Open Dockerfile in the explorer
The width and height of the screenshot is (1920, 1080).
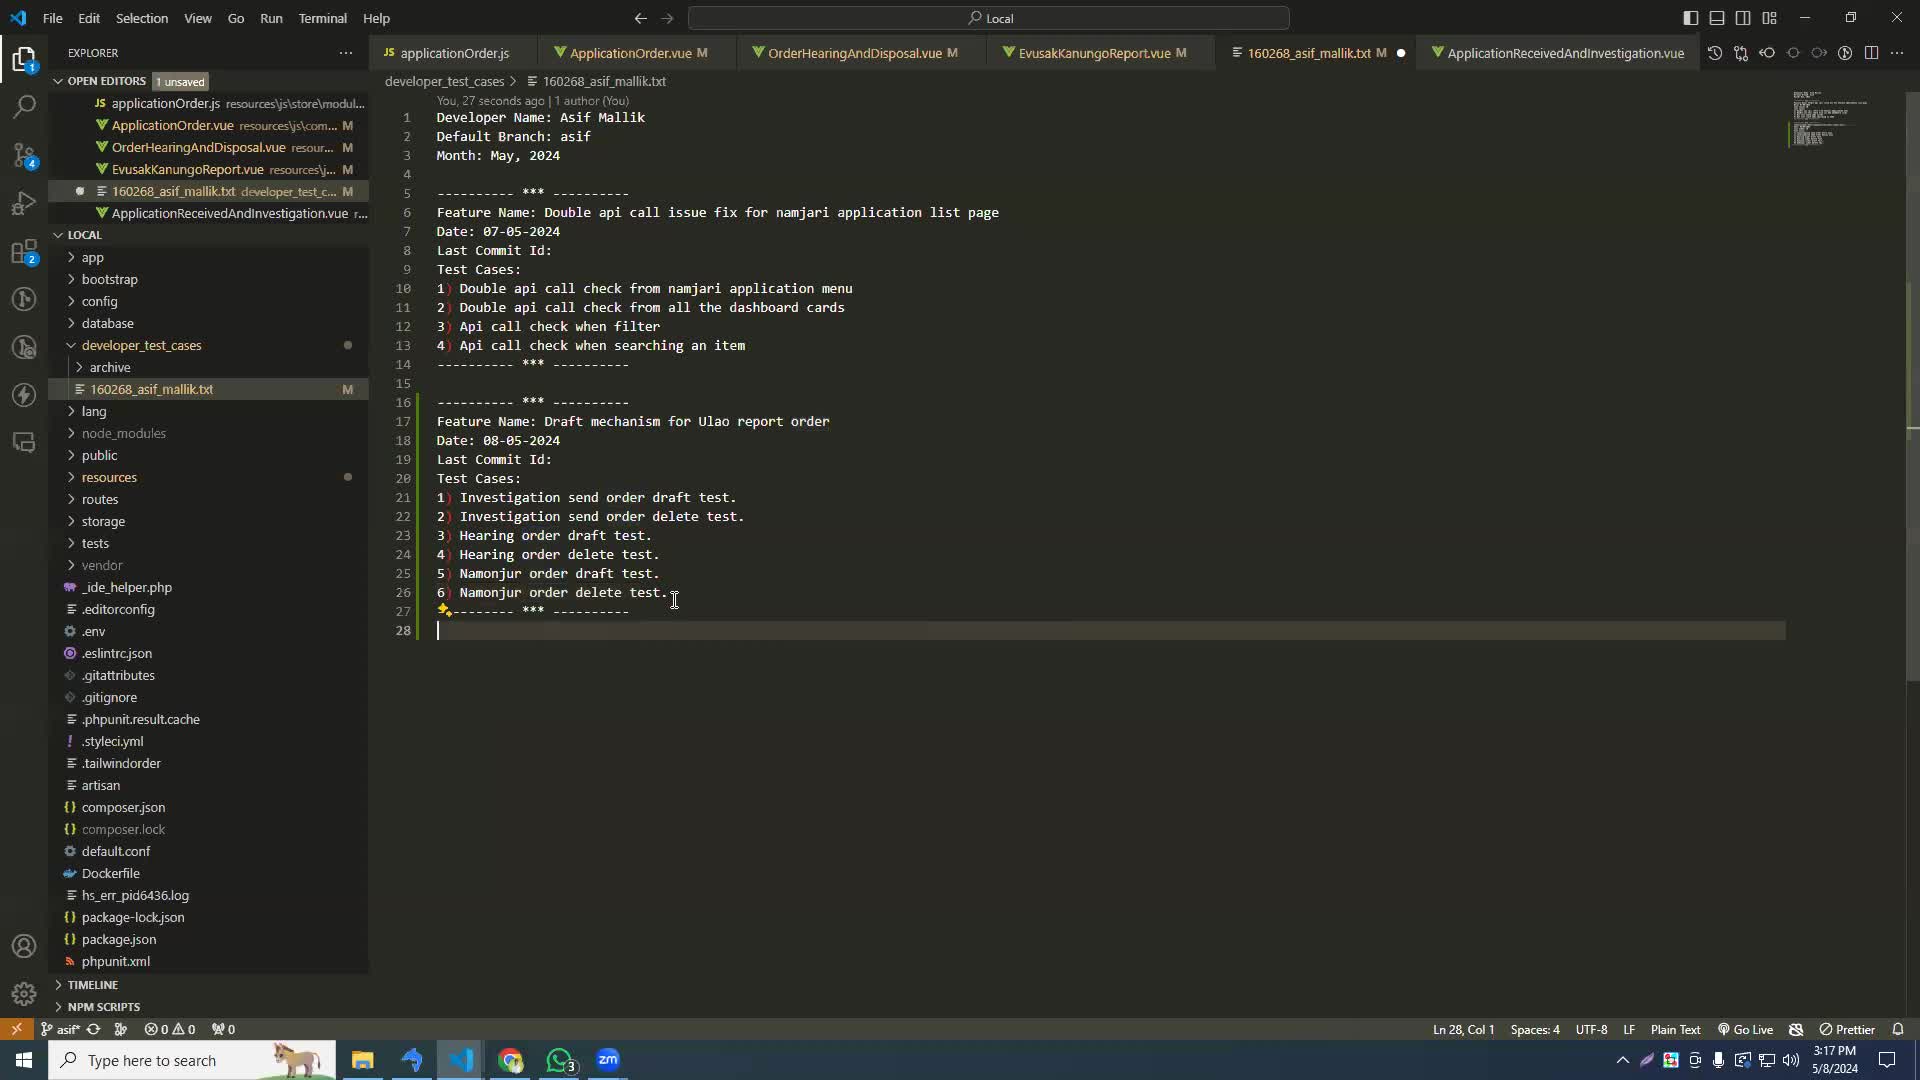click(110, 873)
